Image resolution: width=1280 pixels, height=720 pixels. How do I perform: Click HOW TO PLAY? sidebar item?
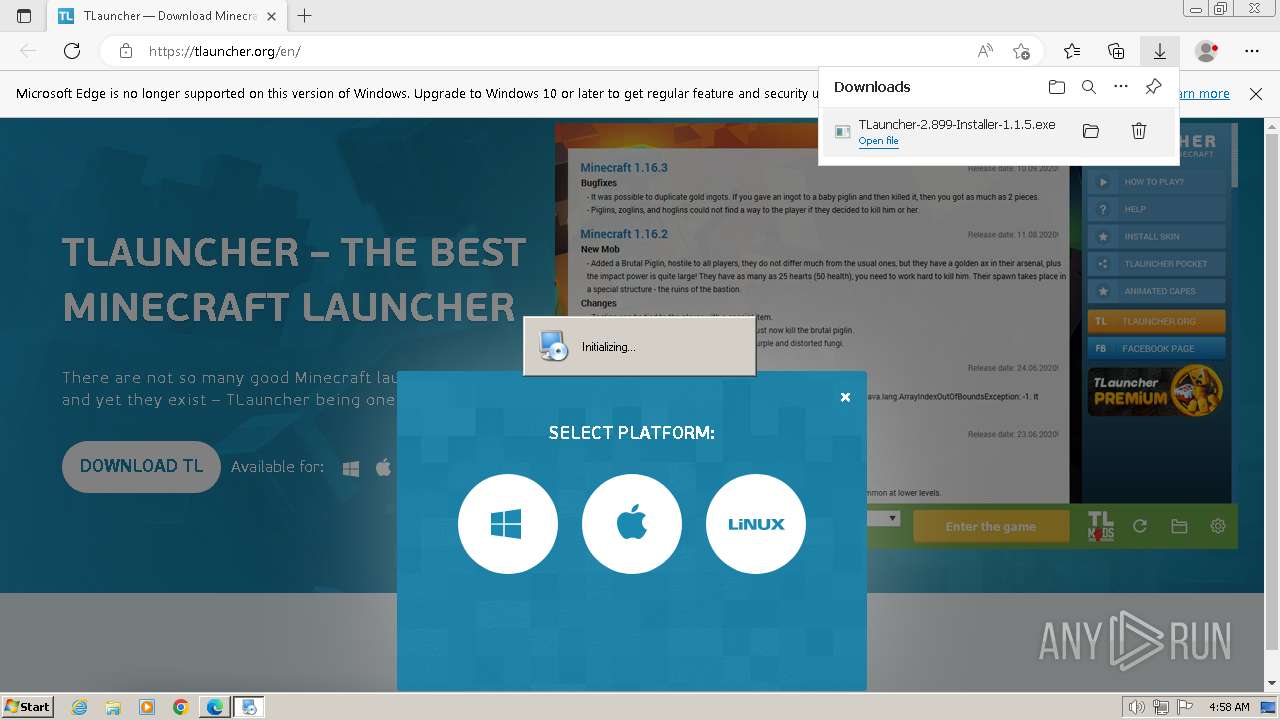coord(1156,182)
